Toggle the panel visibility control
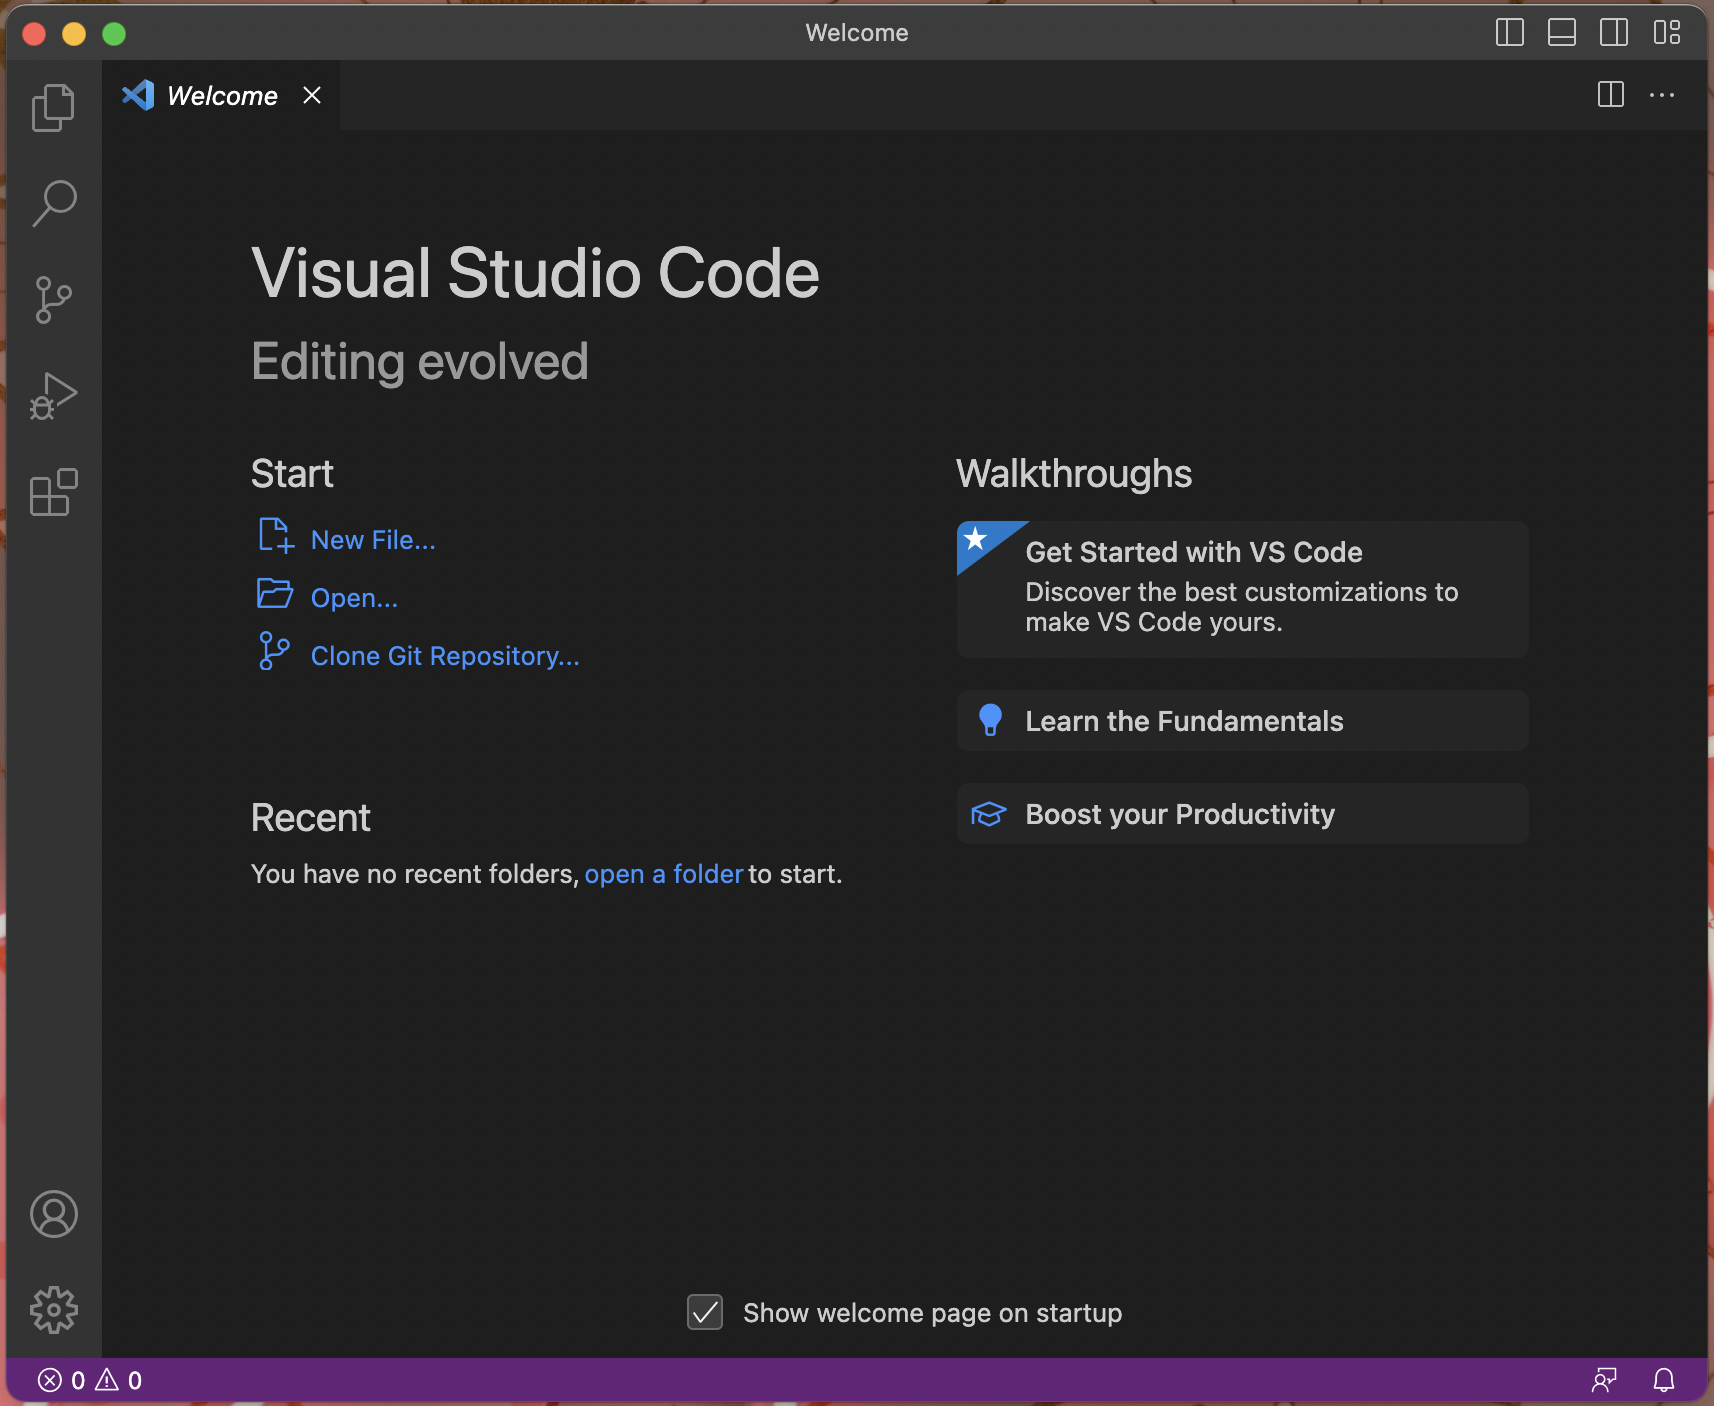 [1561, 32]
